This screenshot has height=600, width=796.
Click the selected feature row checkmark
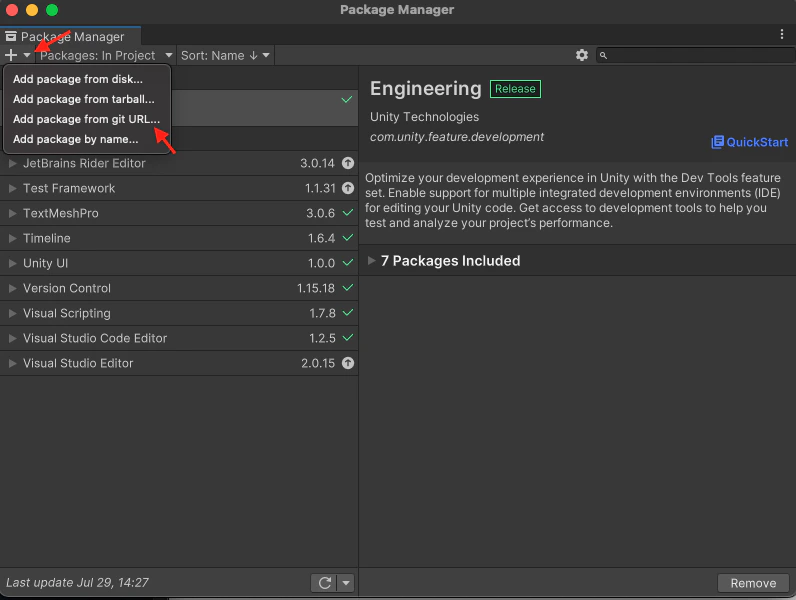click(347, 99)
